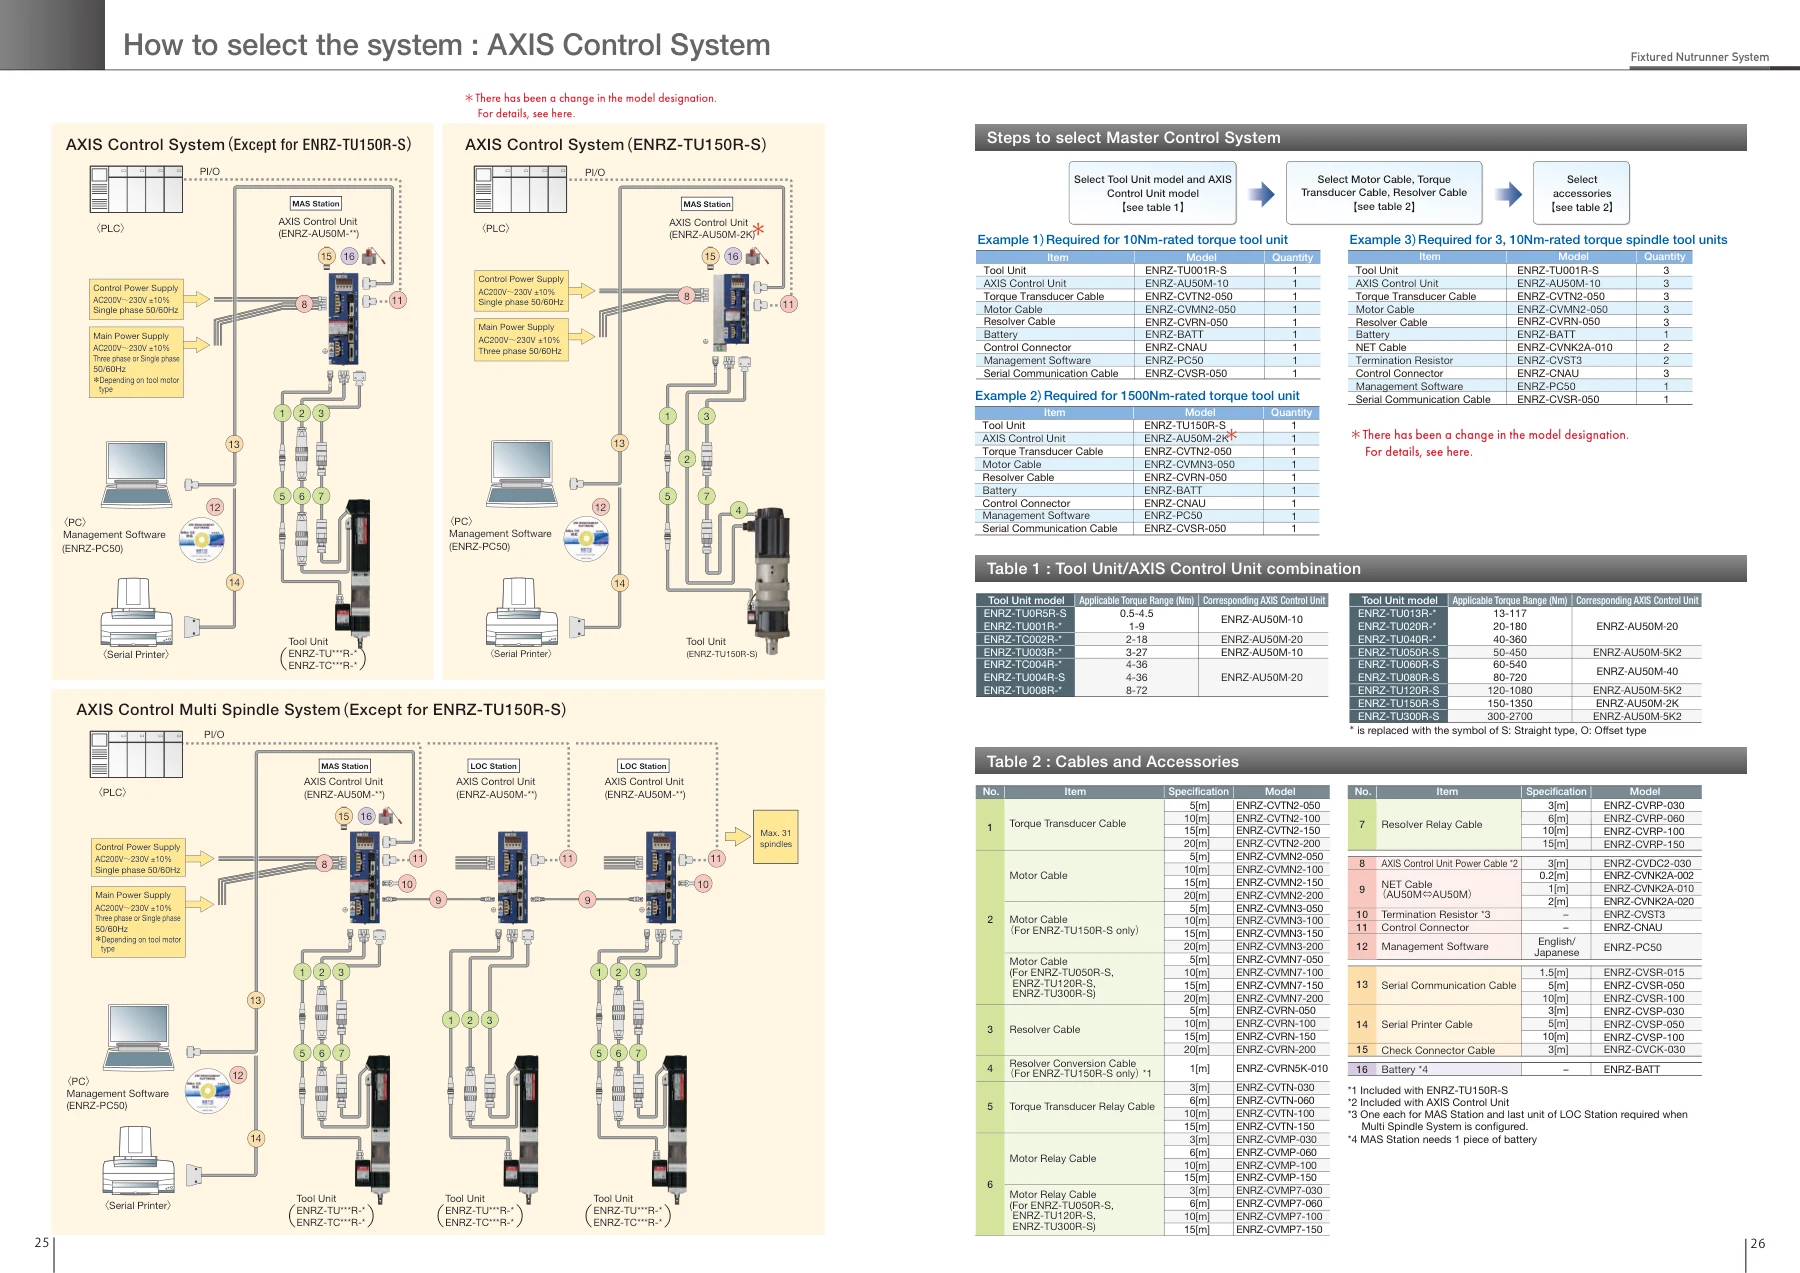This screenshot has width=1800, height=1273.
Task: Click the PLC rack icon in the ENRZ-TU150R-S diagram
Action: point(522,189)
